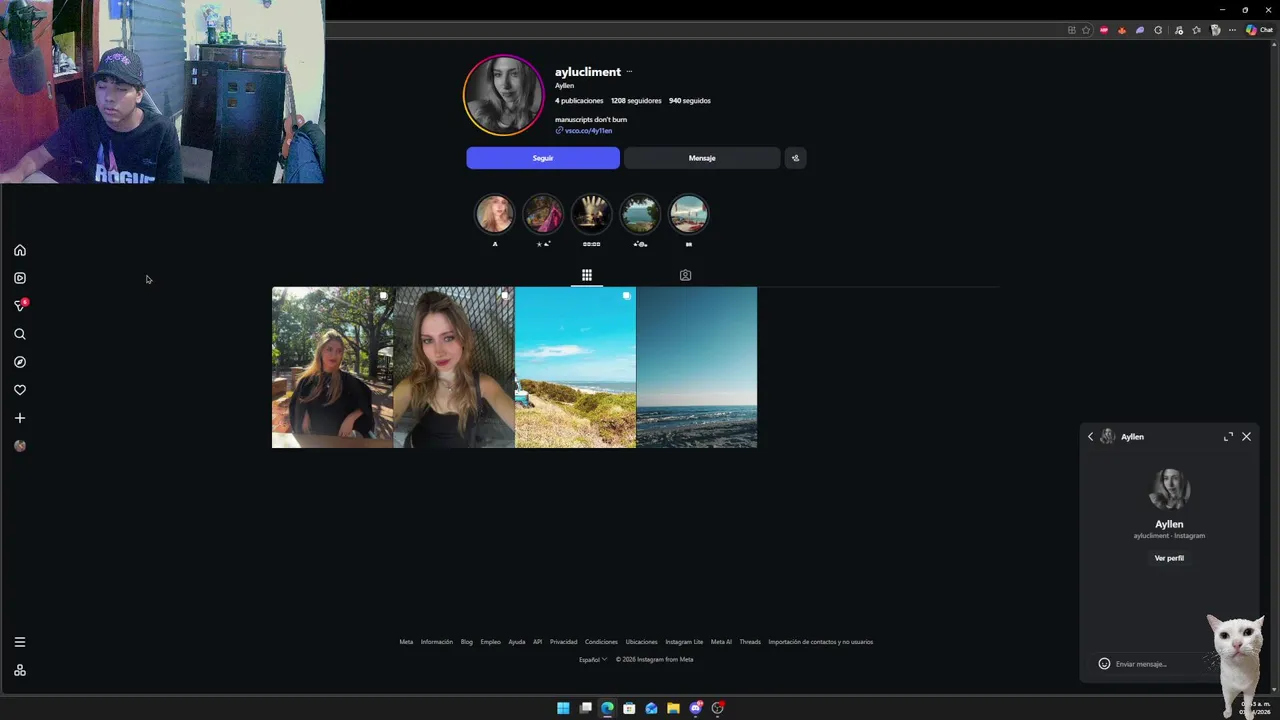Click the browser profile avatar icon
1280x720 pixels.
point(1216,30)
